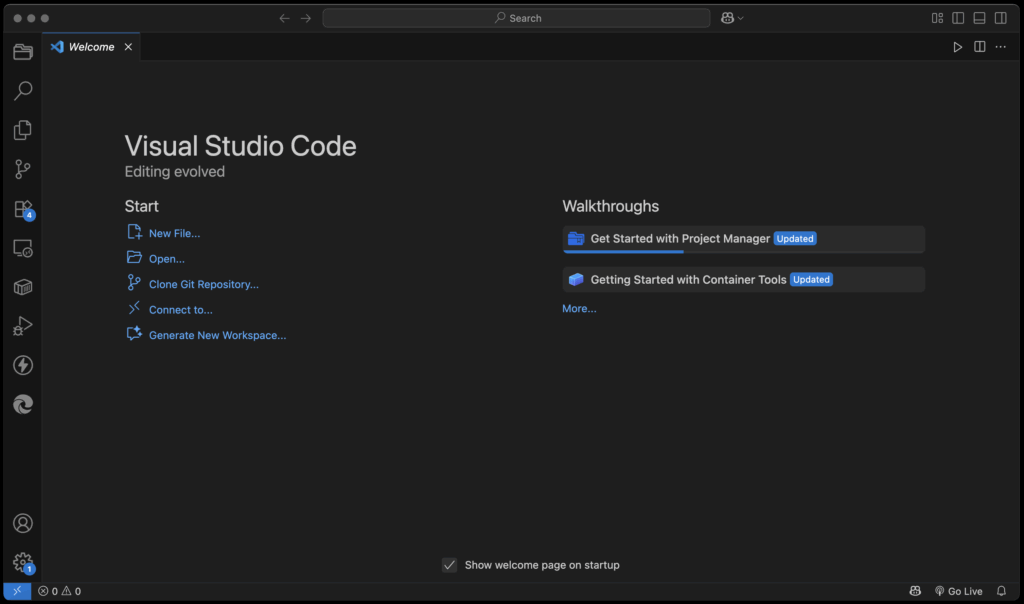Go forward using the title bar arrow

[306, 18]
